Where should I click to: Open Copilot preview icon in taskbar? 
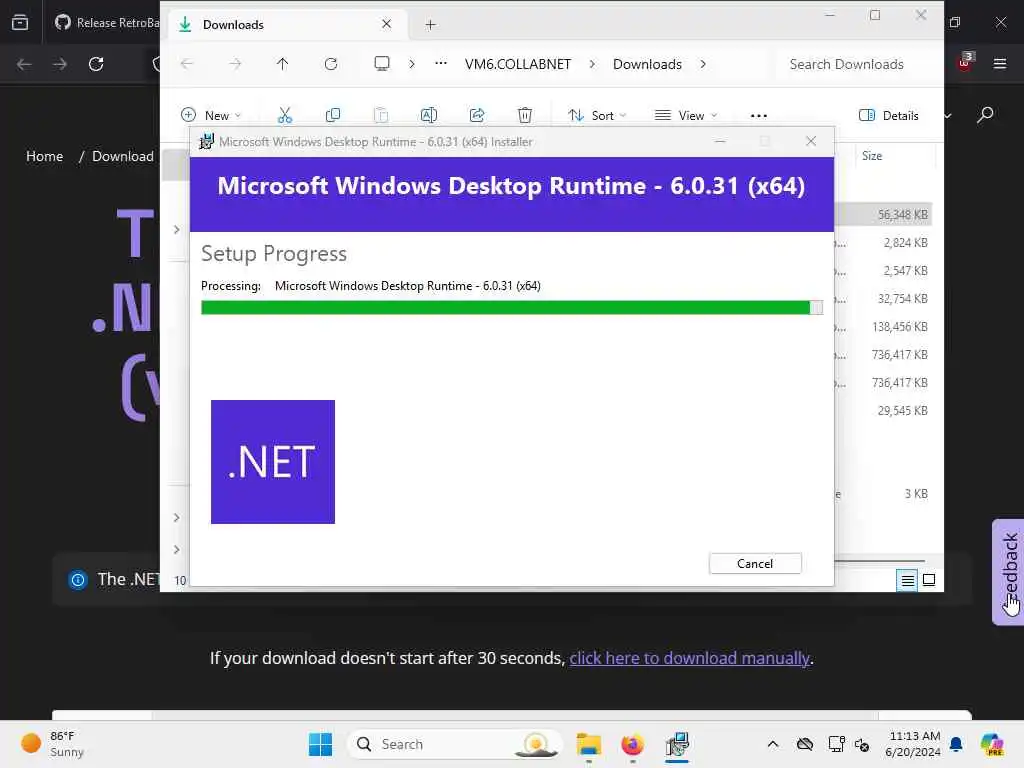coord(991,744)
